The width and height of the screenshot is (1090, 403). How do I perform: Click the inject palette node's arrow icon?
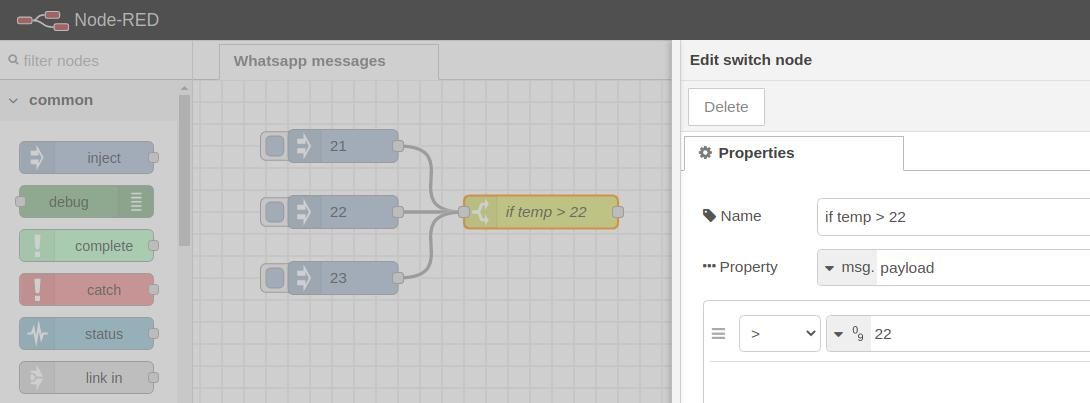point(37,158)
